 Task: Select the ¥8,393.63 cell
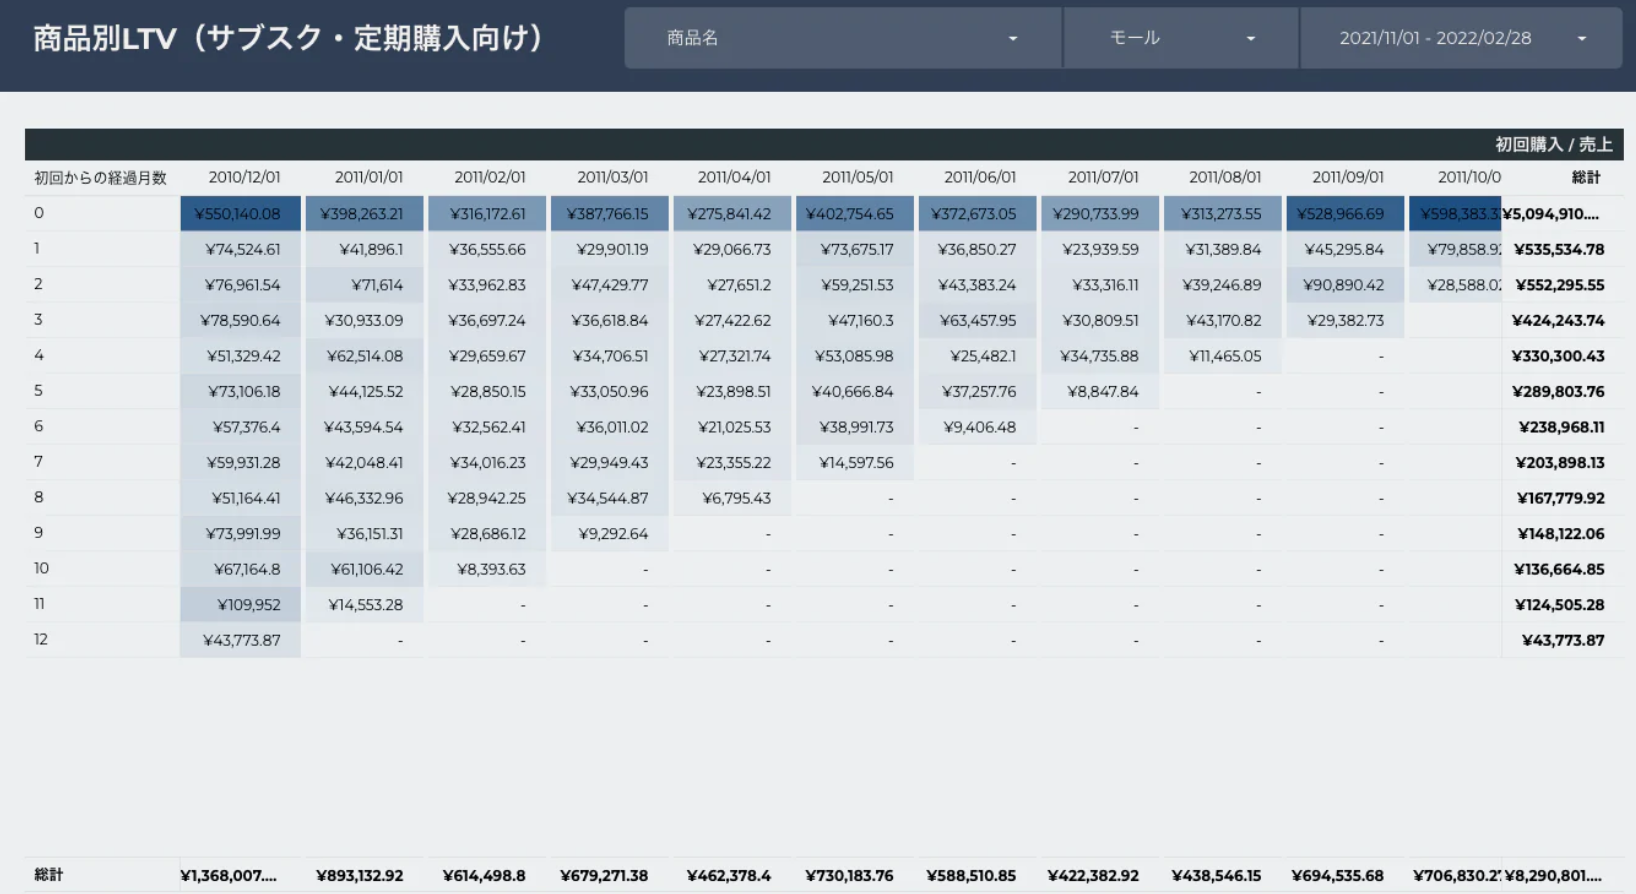point(487,569)
